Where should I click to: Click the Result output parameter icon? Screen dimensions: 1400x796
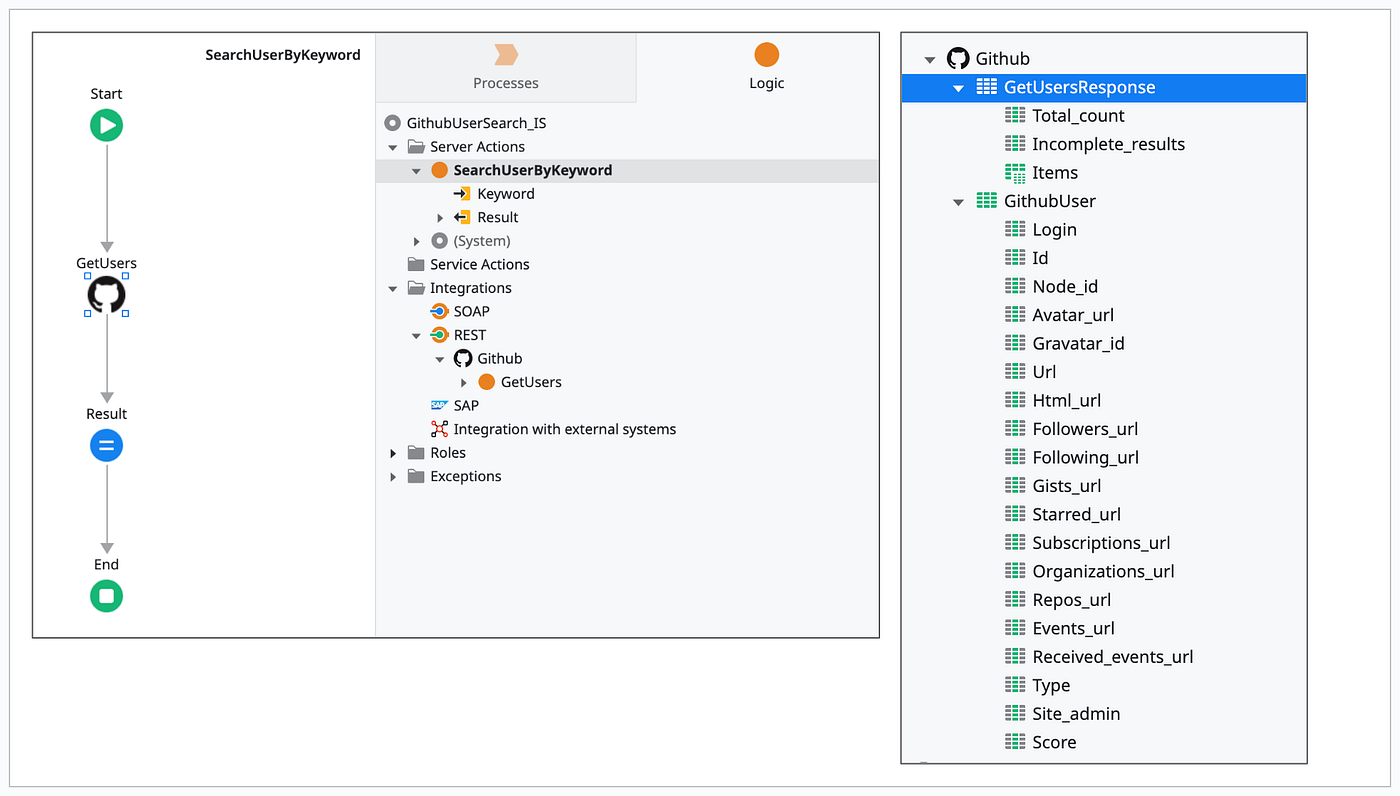tap(462, 217)
